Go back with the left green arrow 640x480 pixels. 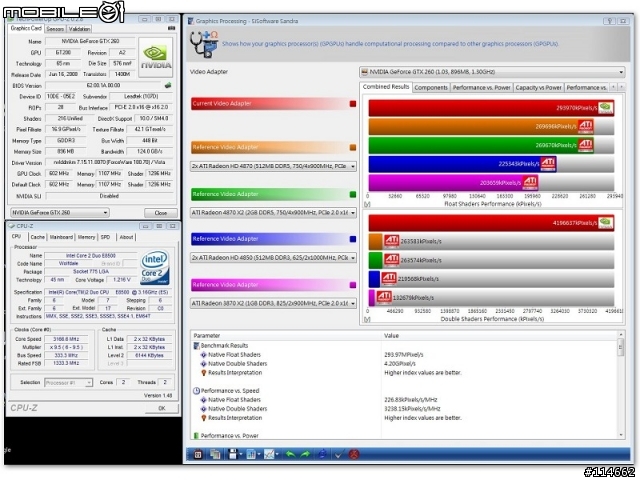coord(290,454)
